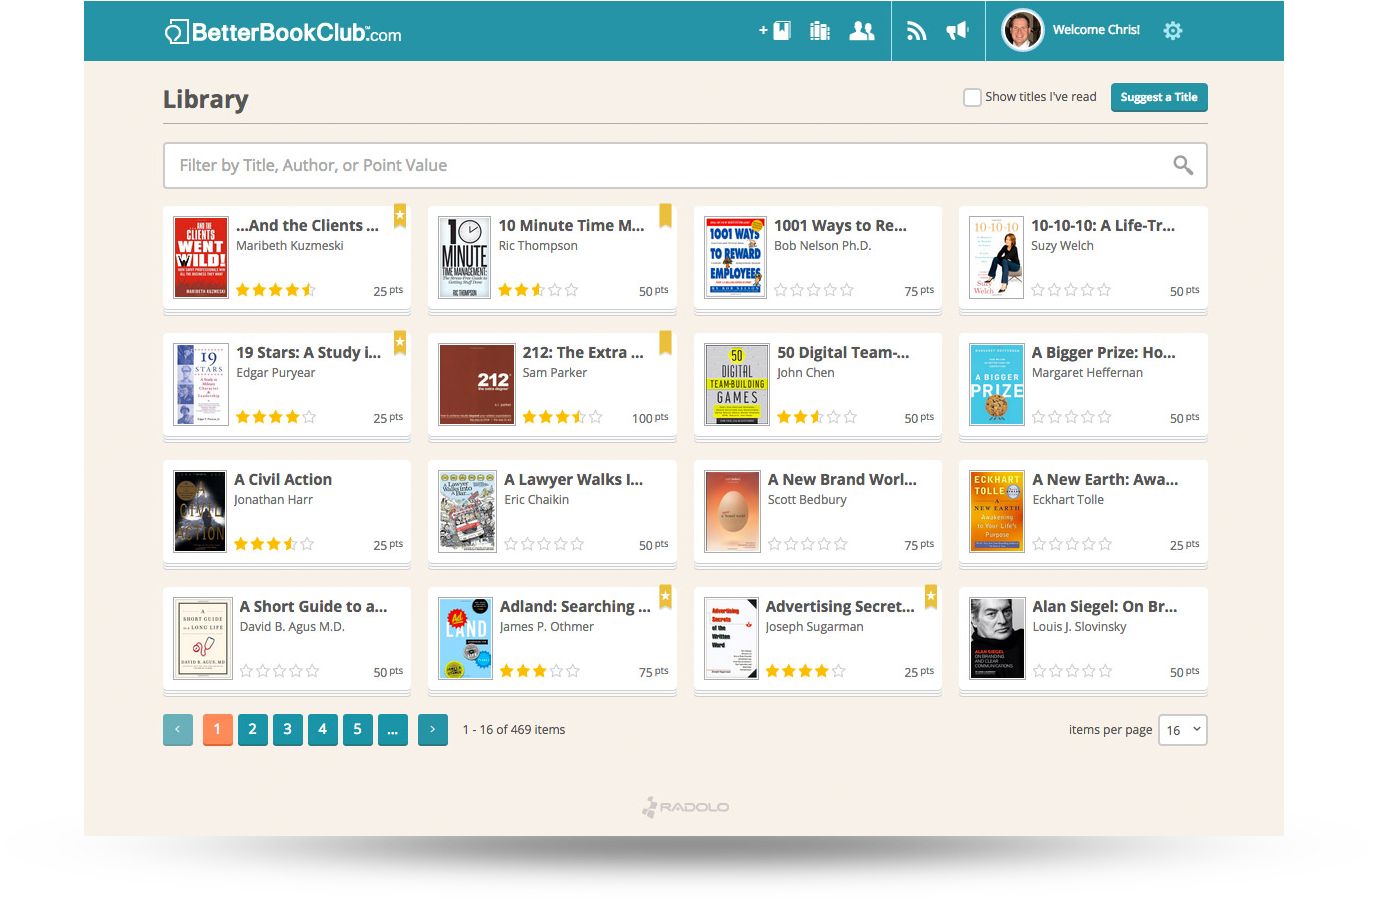The width and height of the screenshot is (1375, 905).
Task: Toggle the star bookmark on Advertising Secrets card
Action: click(x=931, y=597)
